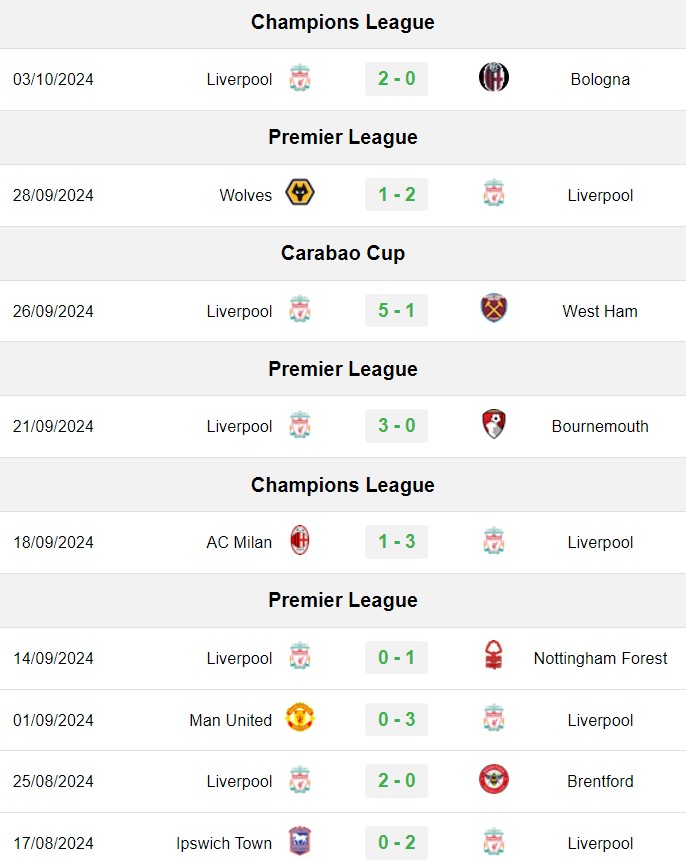Click the West Ham club crest
This screenshot has width=686, height=860.
click(494, 308)
